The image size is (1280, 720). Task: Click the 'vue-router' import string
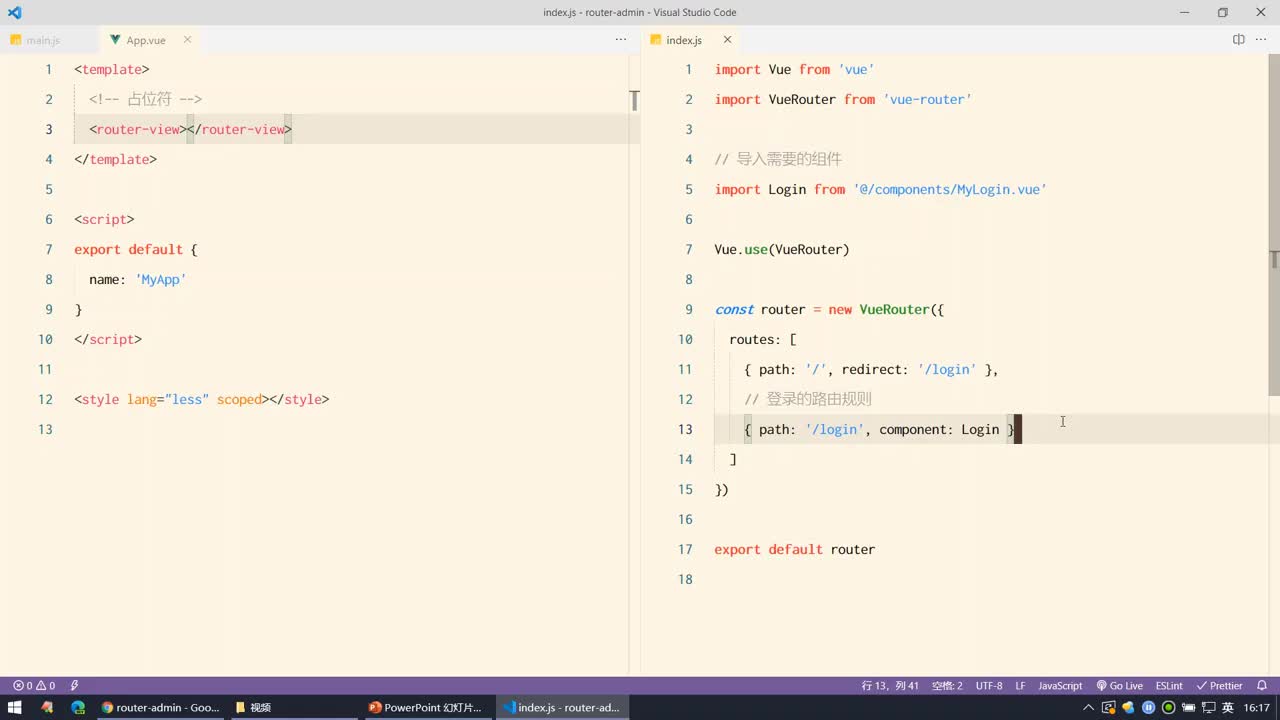(x=928, y=99)
